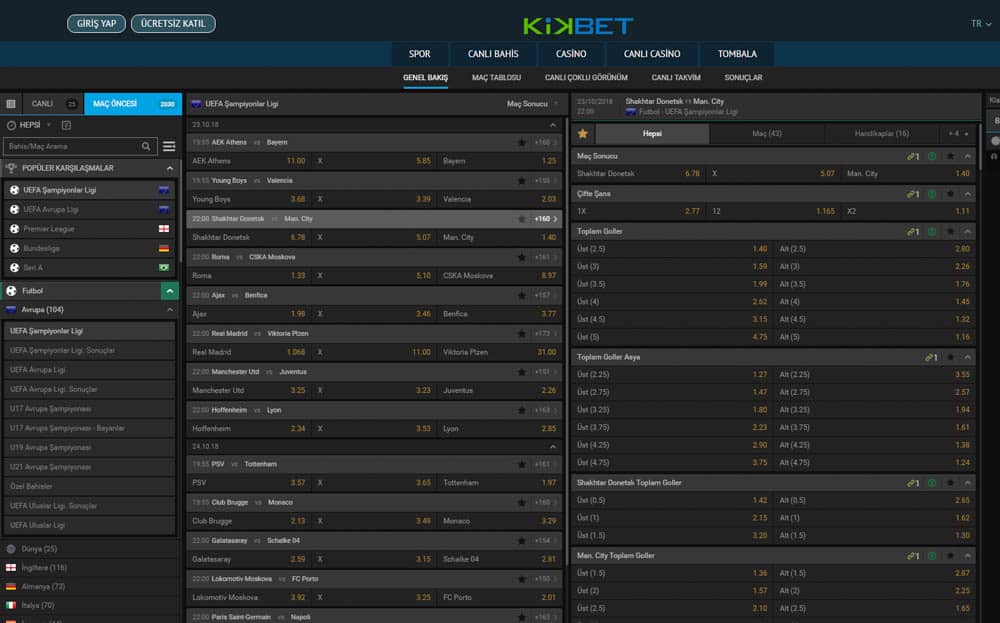The height and width of the screenshot is (623, 1000).
Task: Click the EU flag icon in UEFA Şampiyonlar Ligi header
Action: point(196,104)
